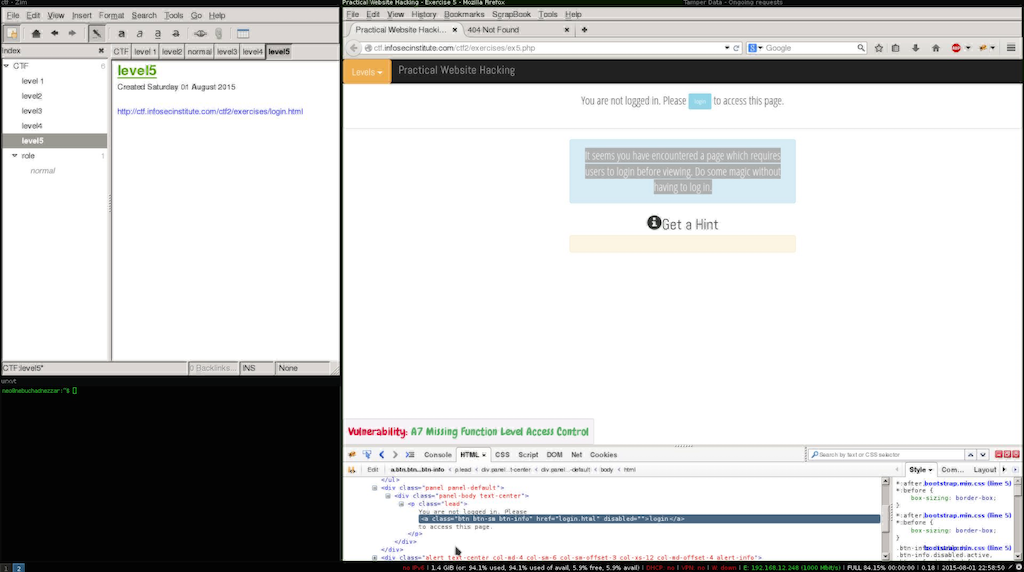Go forward in Zim page history
Viewport: 1024px width, 572px height.
pyautogui.click(x=72, y=33)
